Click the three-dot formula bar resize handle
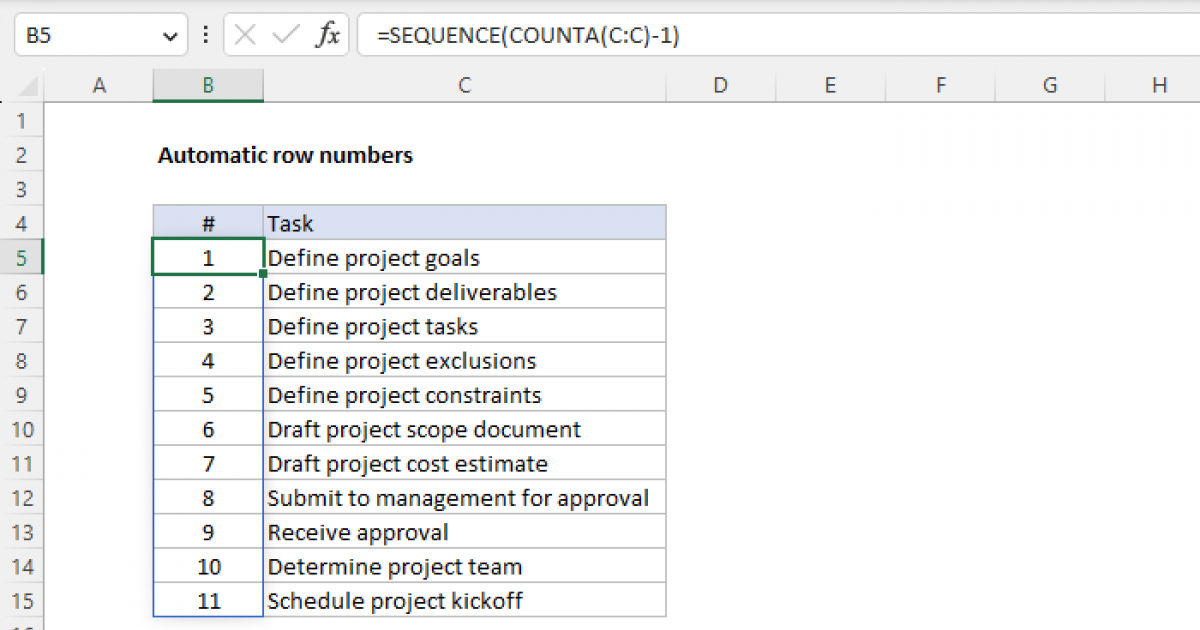The image size is (1200, 630). 206,36
